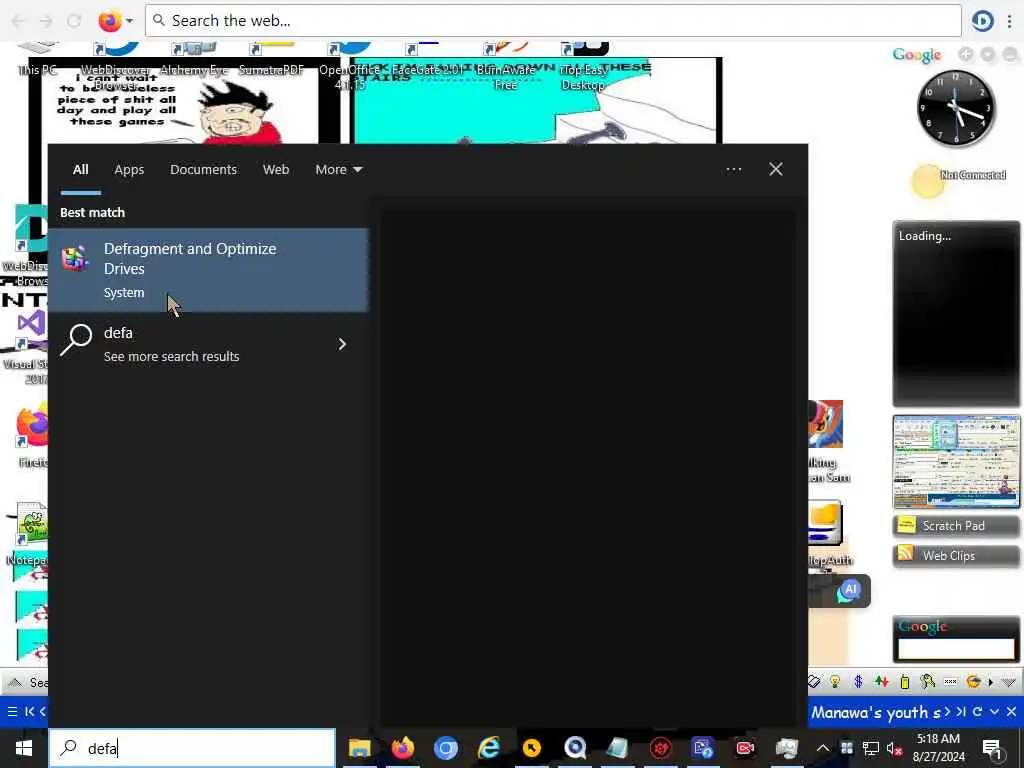Image resolution: width=1024 pixels, height=768 pixels.
Task: Open the search panel options ellipsis
Action: (733, 170)
